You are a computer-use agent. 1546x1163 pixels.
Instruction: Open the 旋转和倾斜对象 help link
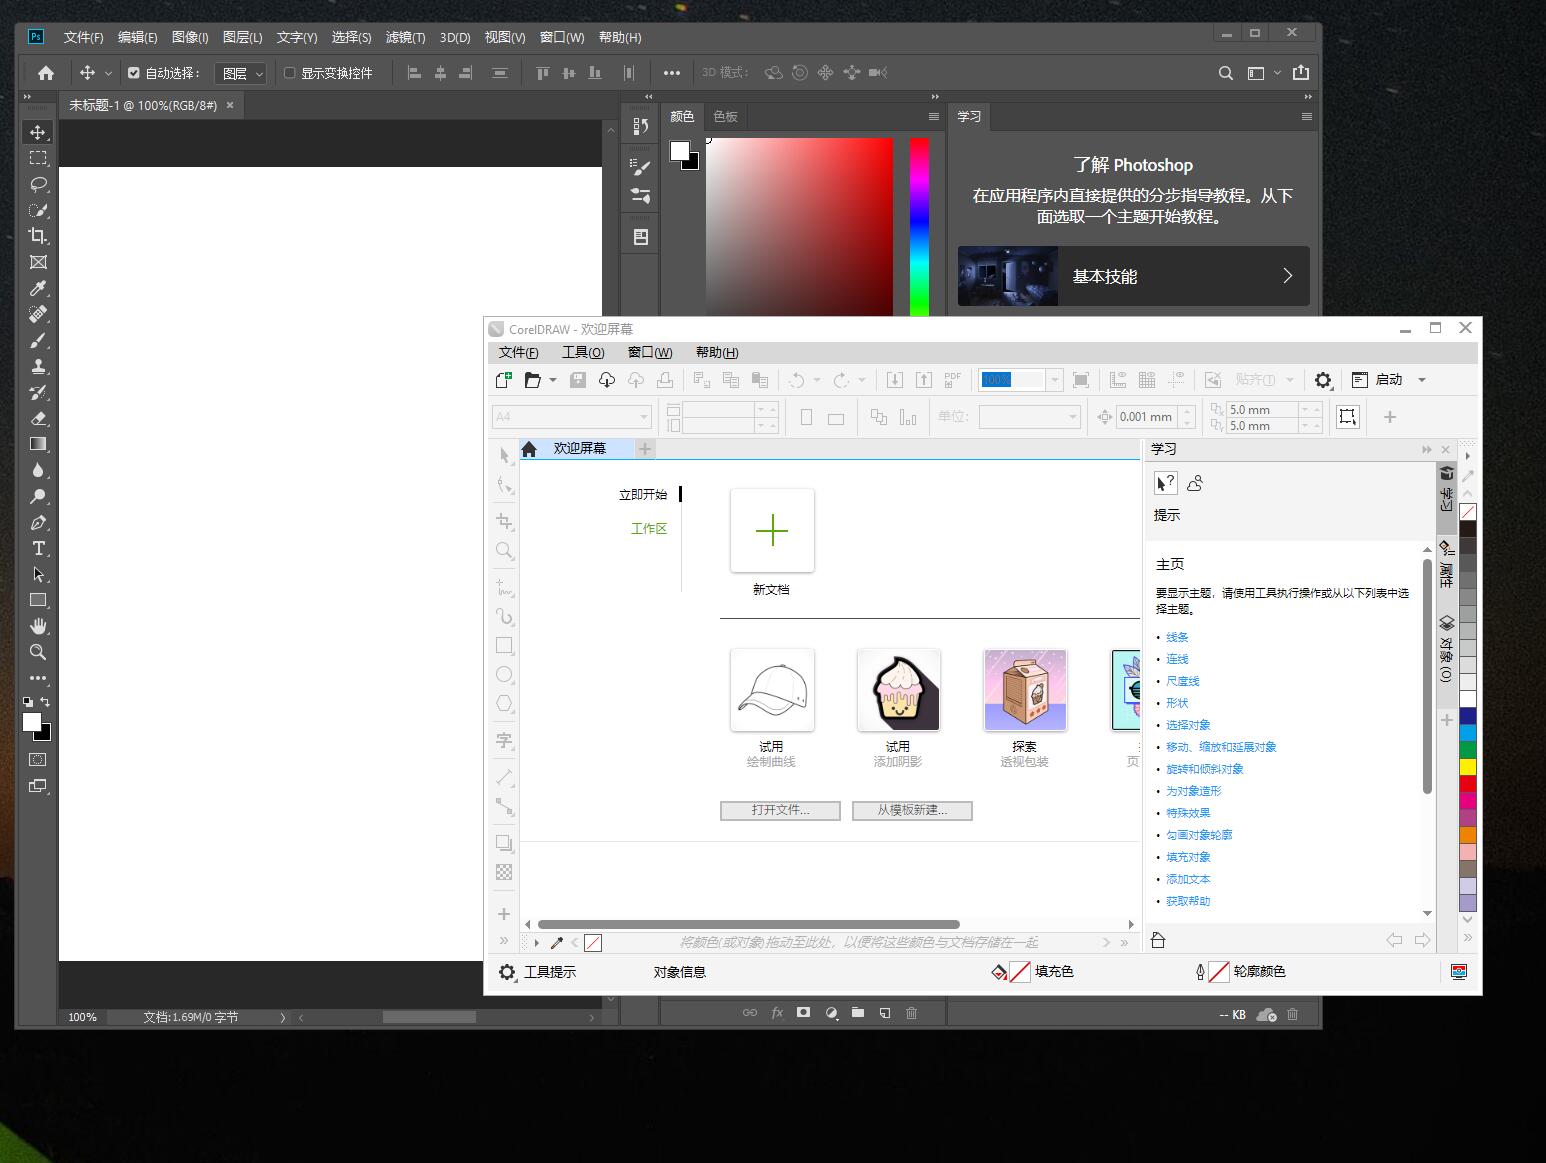click(1205, 769)
